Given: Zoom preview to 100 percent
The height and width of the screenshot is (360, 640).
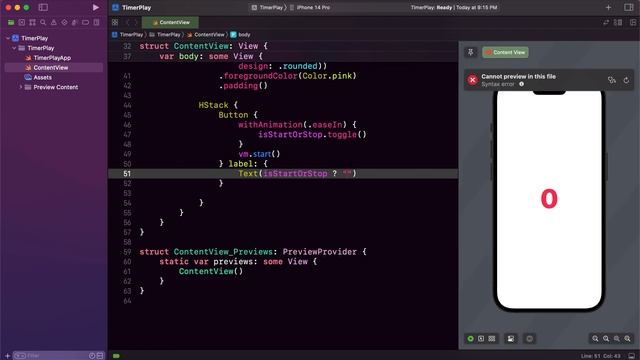Looking at the screenshot, I should 606,338.
